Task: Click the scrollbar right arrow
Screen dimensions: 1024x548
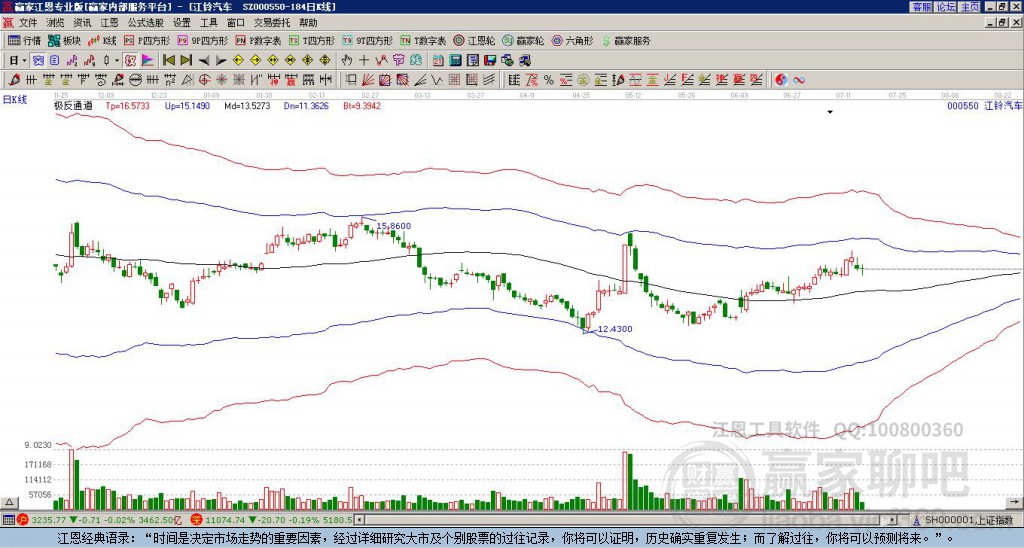Action: point(893,520)
